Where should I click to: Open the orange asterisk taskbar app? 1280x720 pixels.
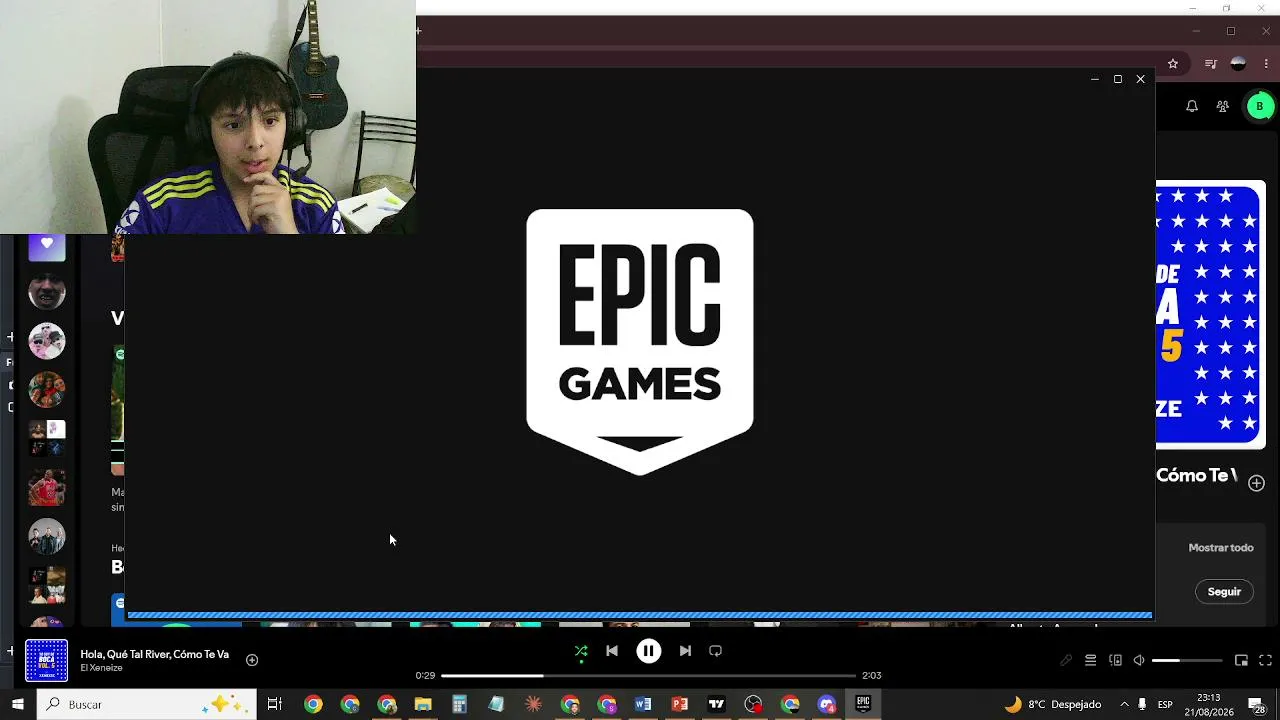(x=533, y=704)
